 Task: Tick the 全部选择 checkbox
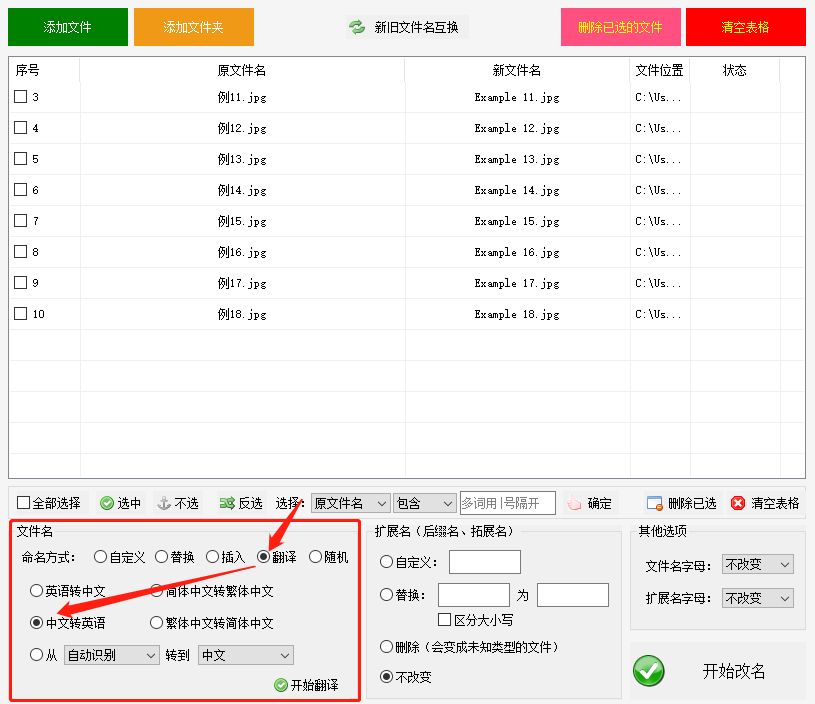tap(23, 503)
